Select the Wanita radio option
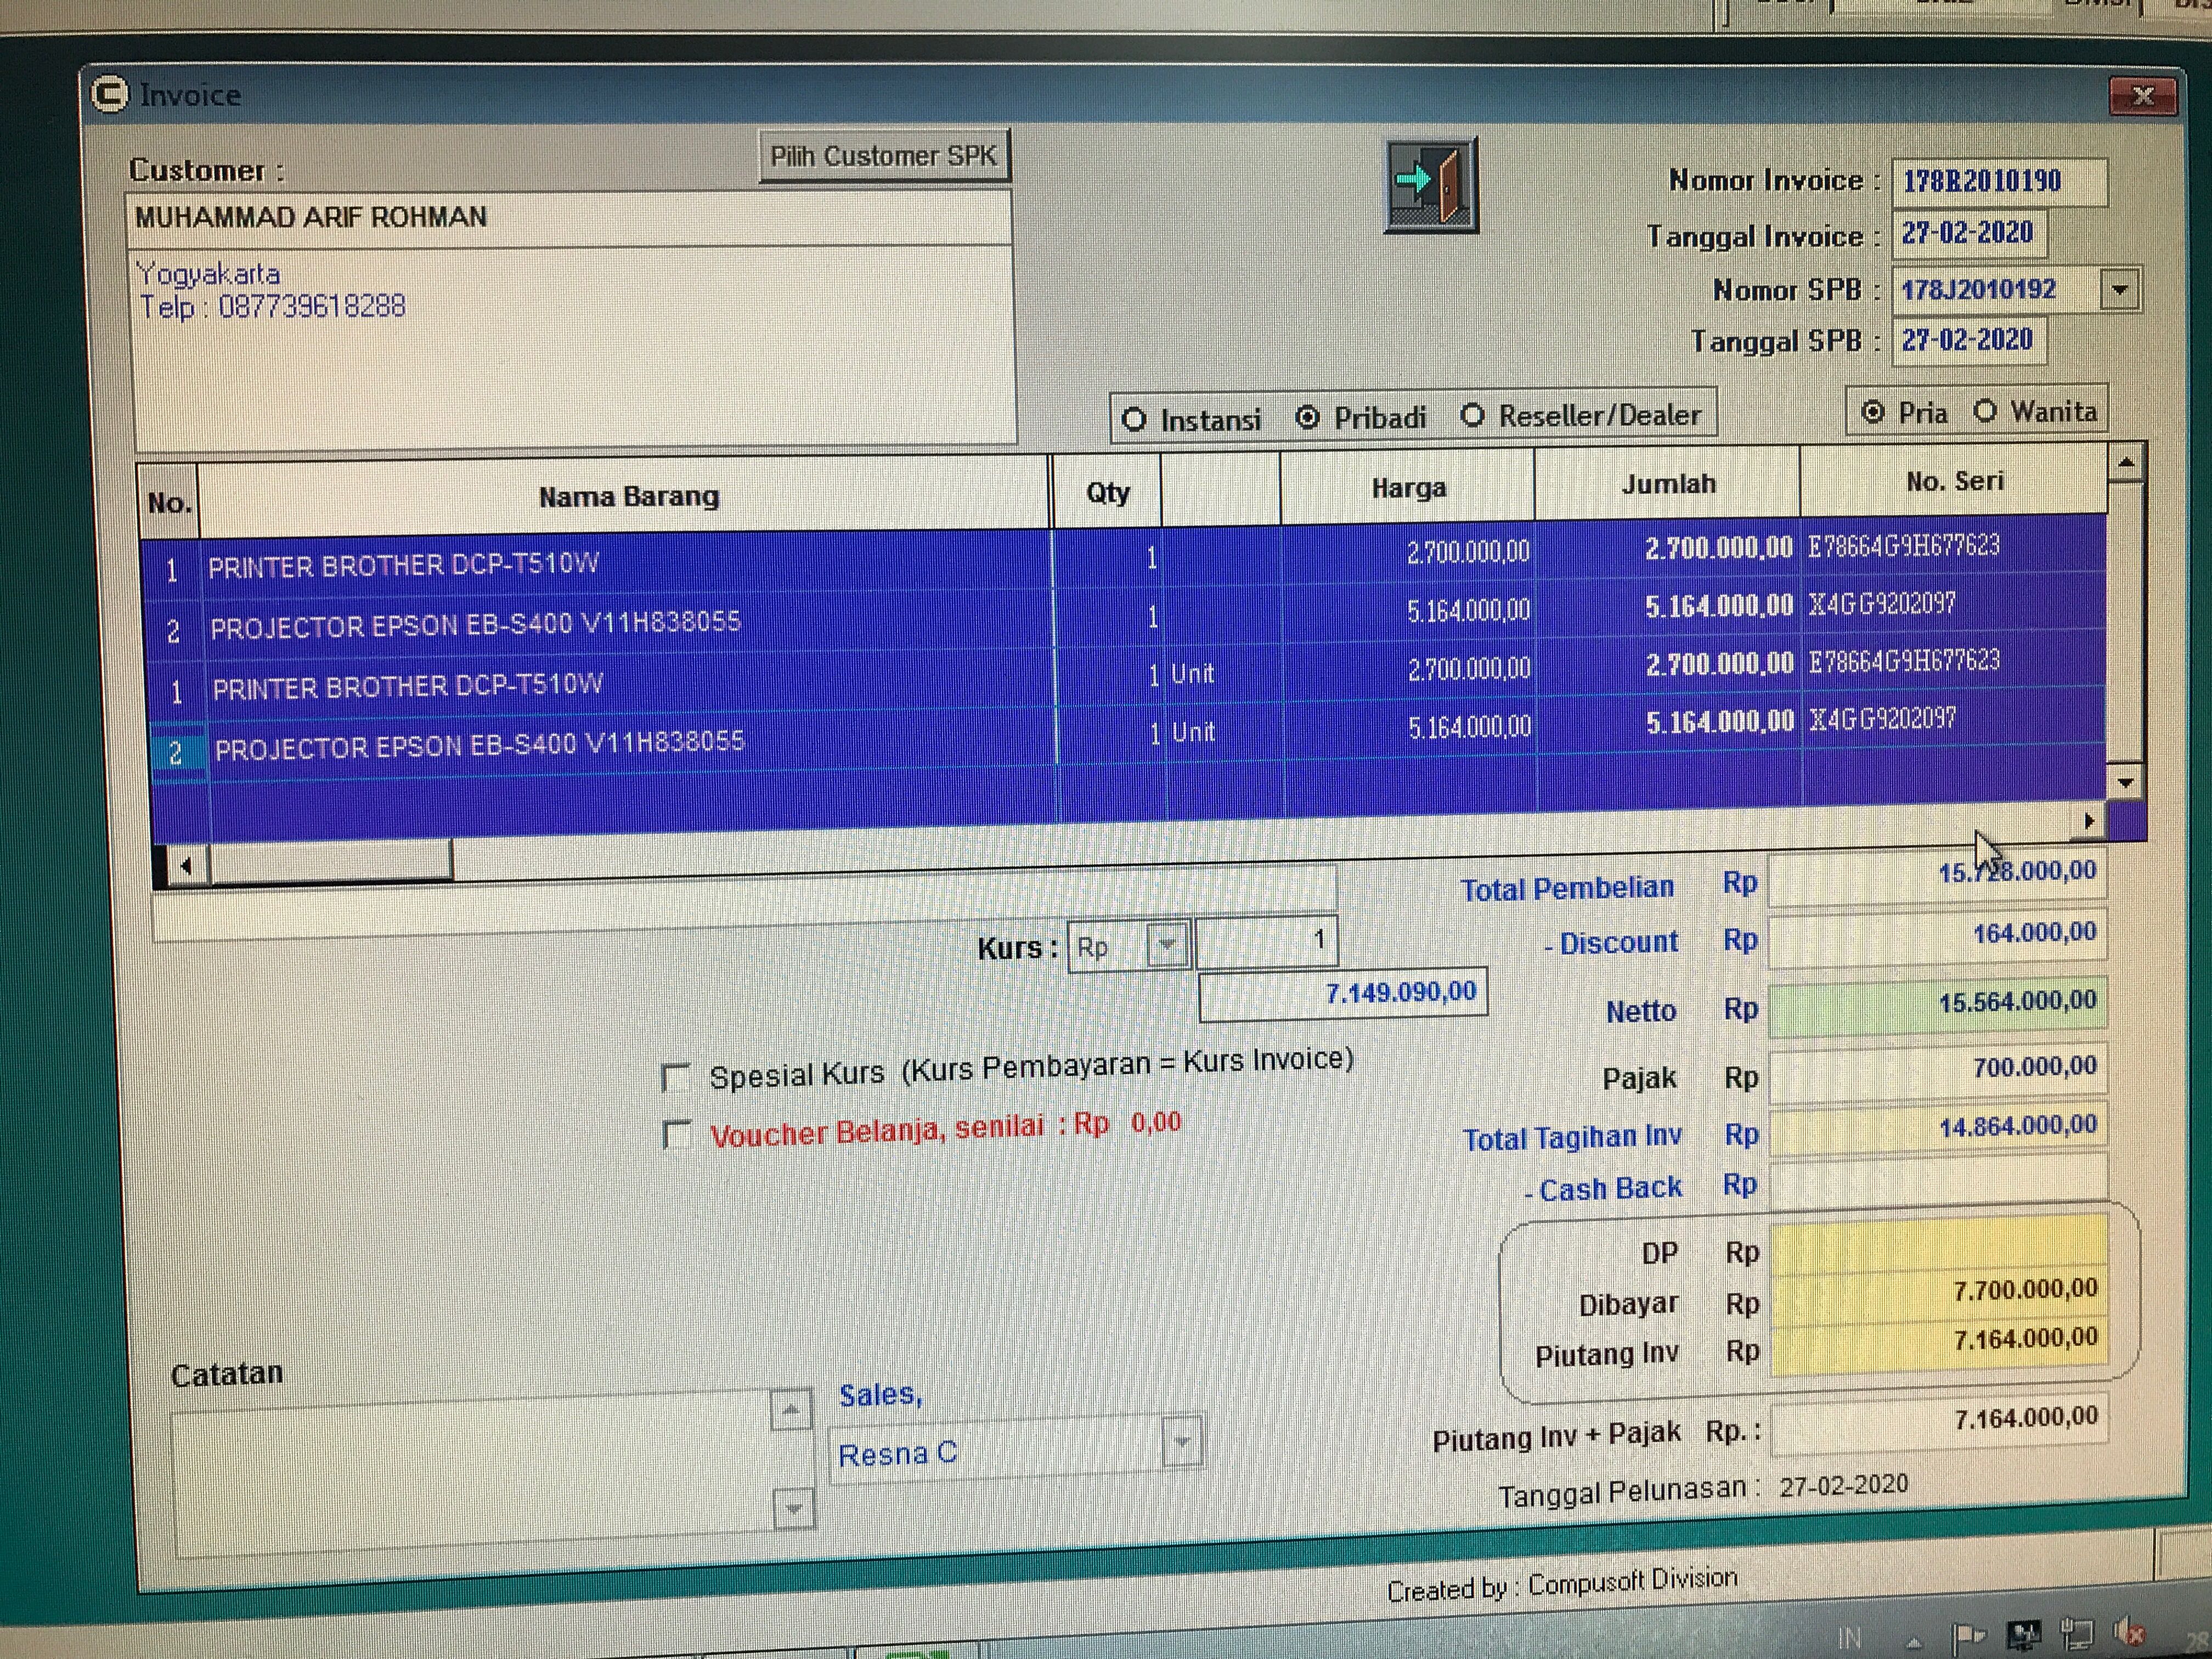 [1986, 411]
